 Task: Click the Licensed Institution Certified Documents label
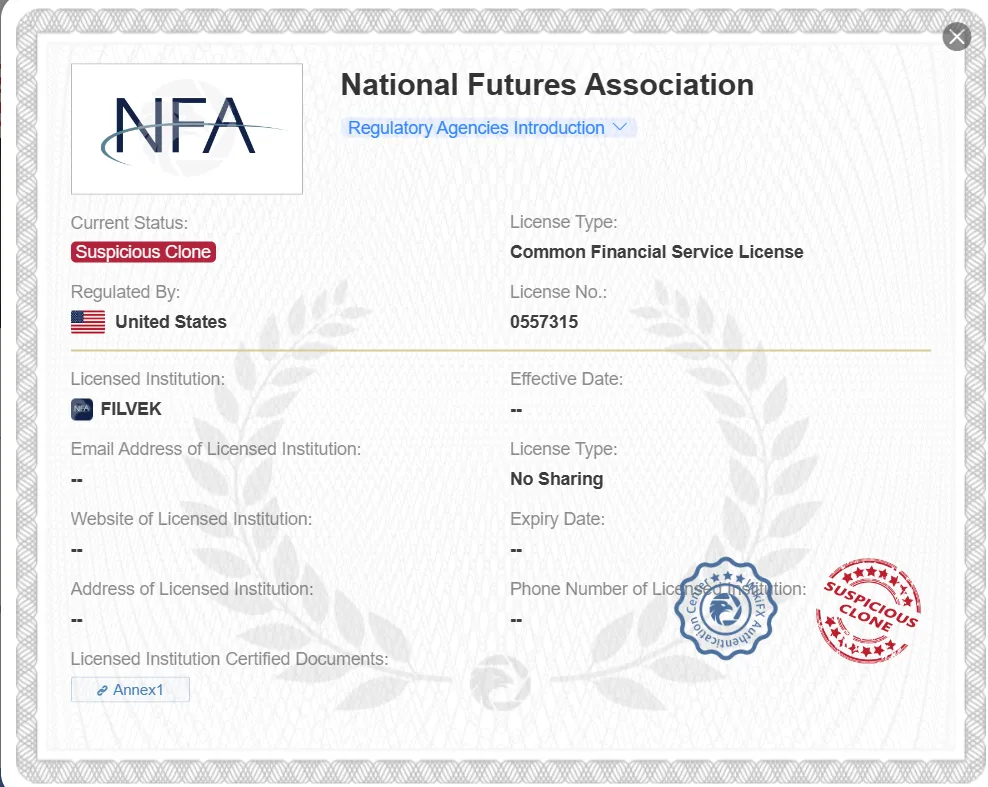click(229, 659)
